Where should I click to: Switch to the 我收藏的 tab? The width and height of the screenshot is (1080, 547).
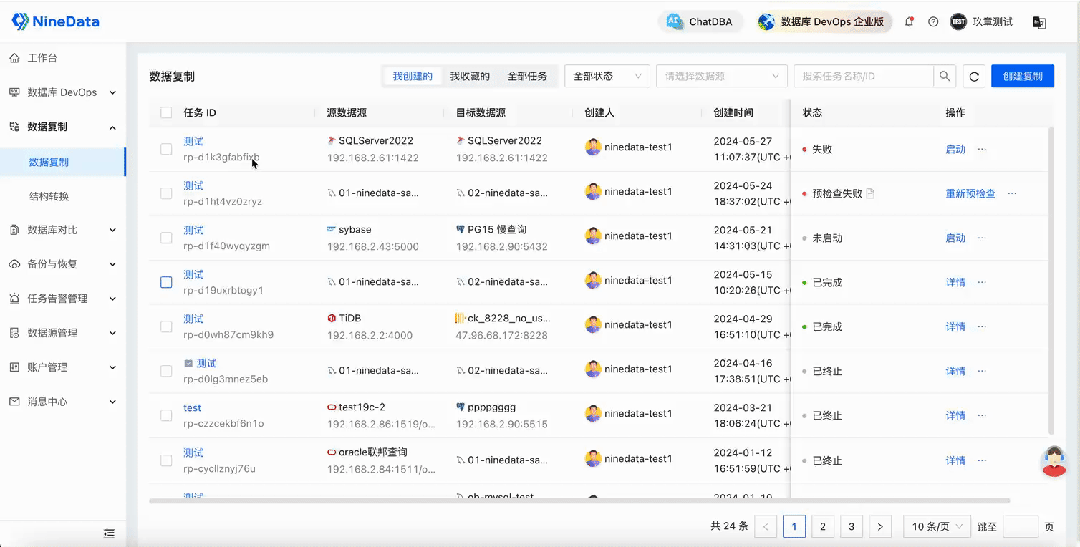(x=470, y=76)
